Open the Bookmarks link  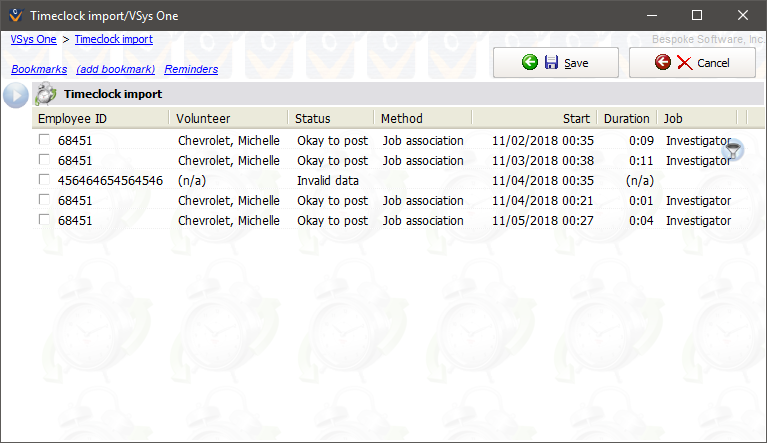39,70
